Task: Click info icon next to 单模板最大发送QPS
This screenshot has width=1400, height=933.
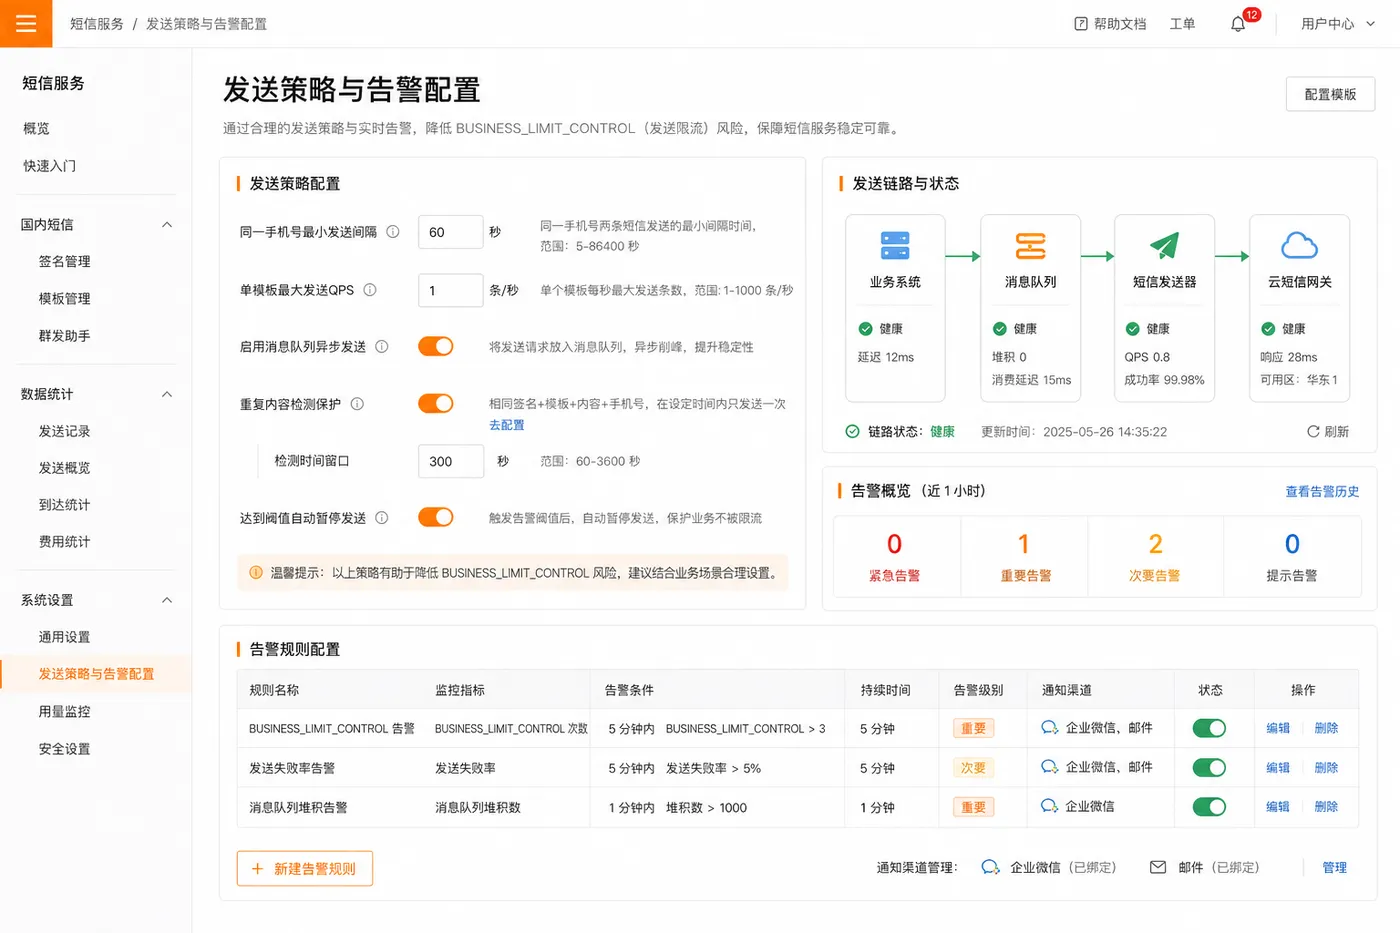Action: tap(370, 290)
